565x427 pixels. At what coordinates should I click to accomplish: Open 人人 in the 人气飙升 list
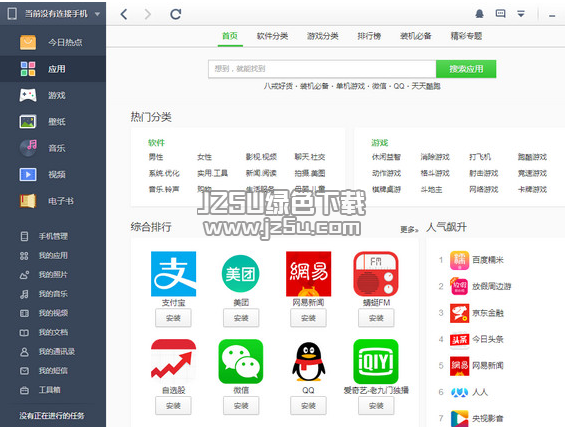tap(480, 392)
